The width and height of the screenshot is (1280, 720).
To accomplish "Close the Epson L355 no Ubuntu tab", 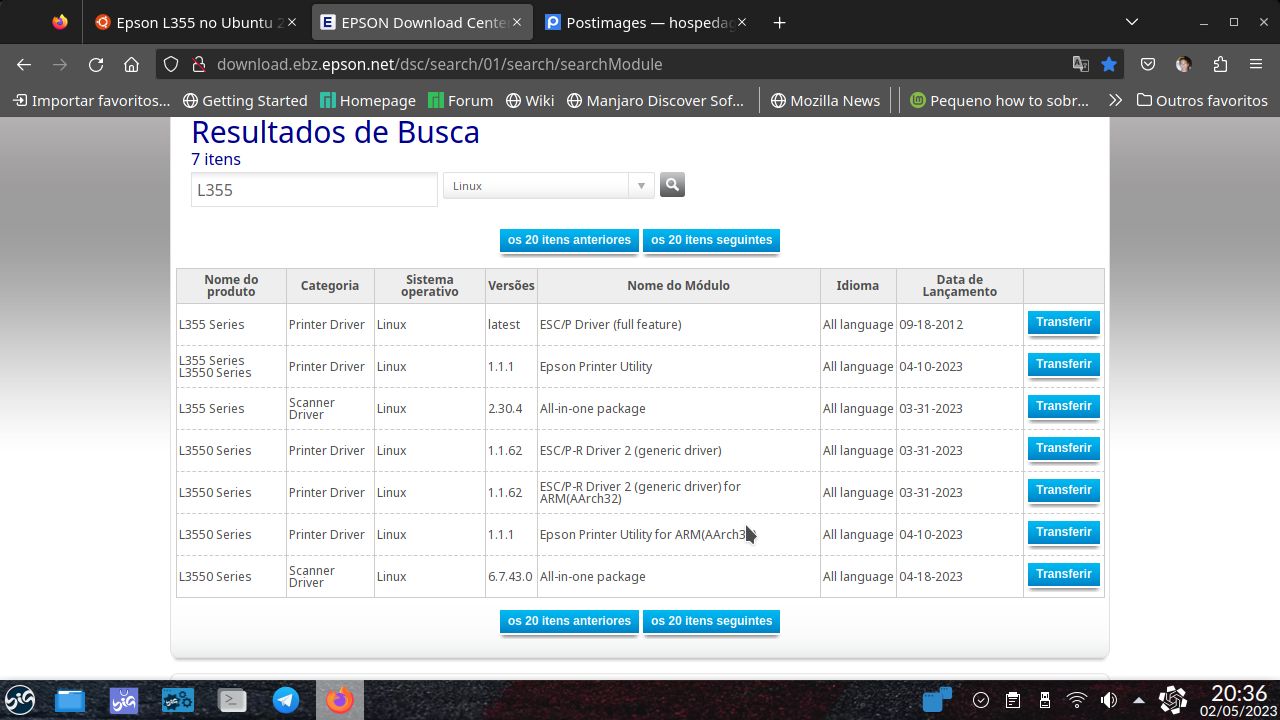I will (292, 22).
